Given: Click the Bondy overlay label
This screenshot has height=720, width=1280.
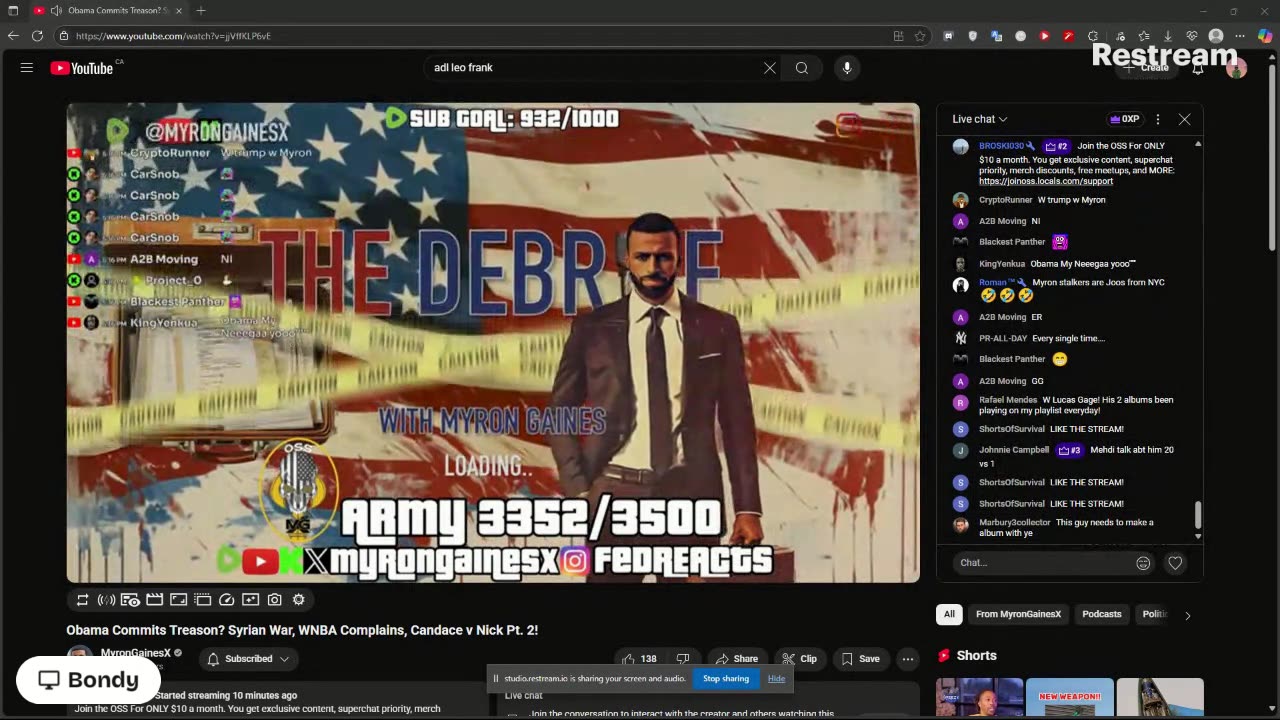Looking at the screenshot, I should tap(89, 680).
